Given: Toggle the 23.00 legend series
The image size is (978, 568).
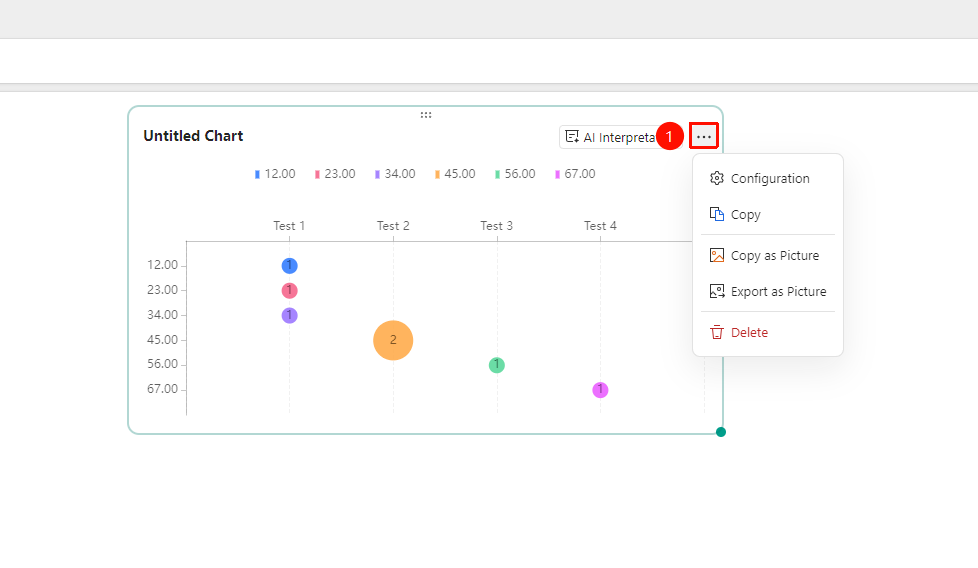Looking at the screenshot, I should pos(335,174).
